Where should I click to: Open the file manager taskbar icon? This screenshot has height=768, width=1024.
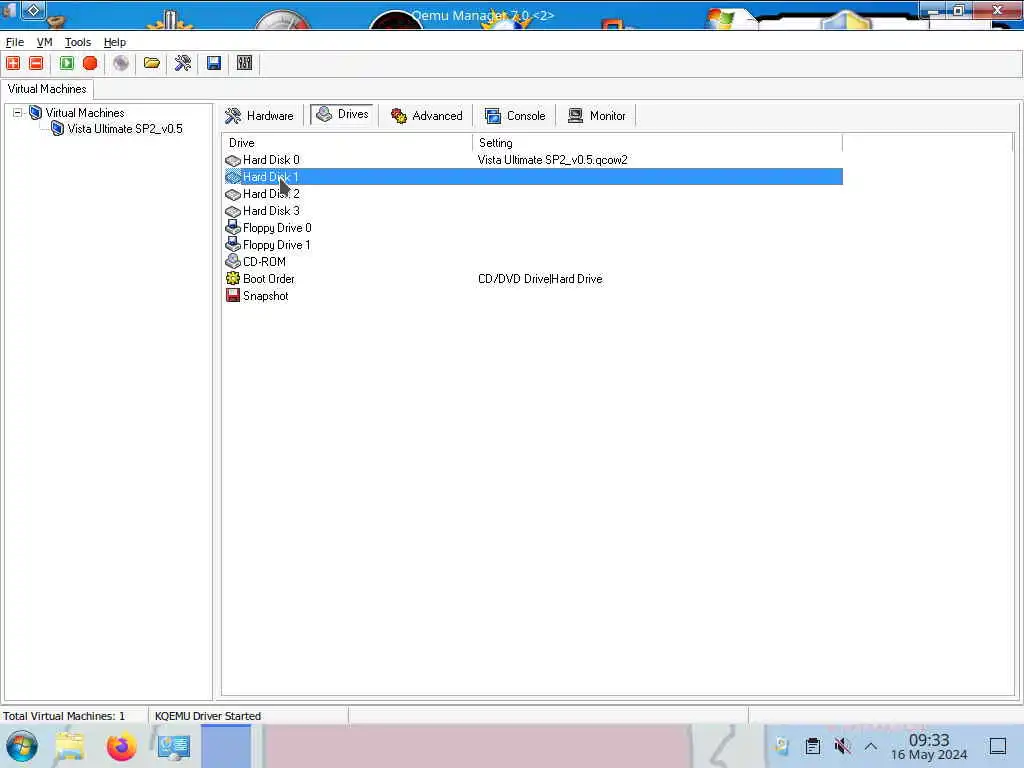pyautogui.click(x=70, y=746)
